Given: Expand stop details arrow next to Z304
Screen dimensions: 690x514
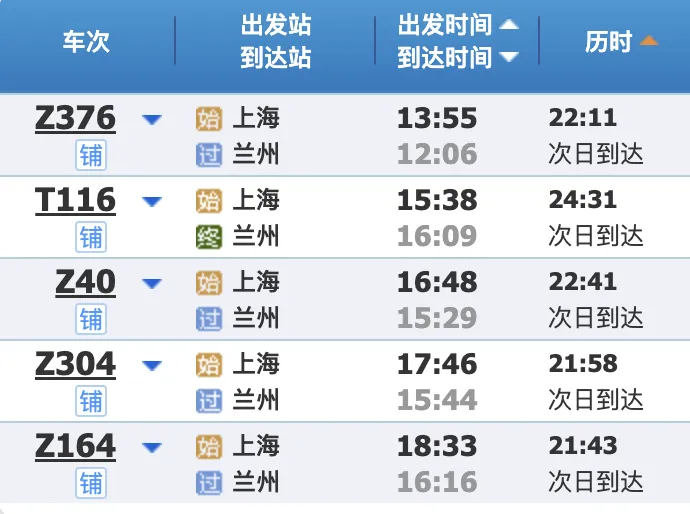Looking at the screenshot, I should [x=152, y=365].
